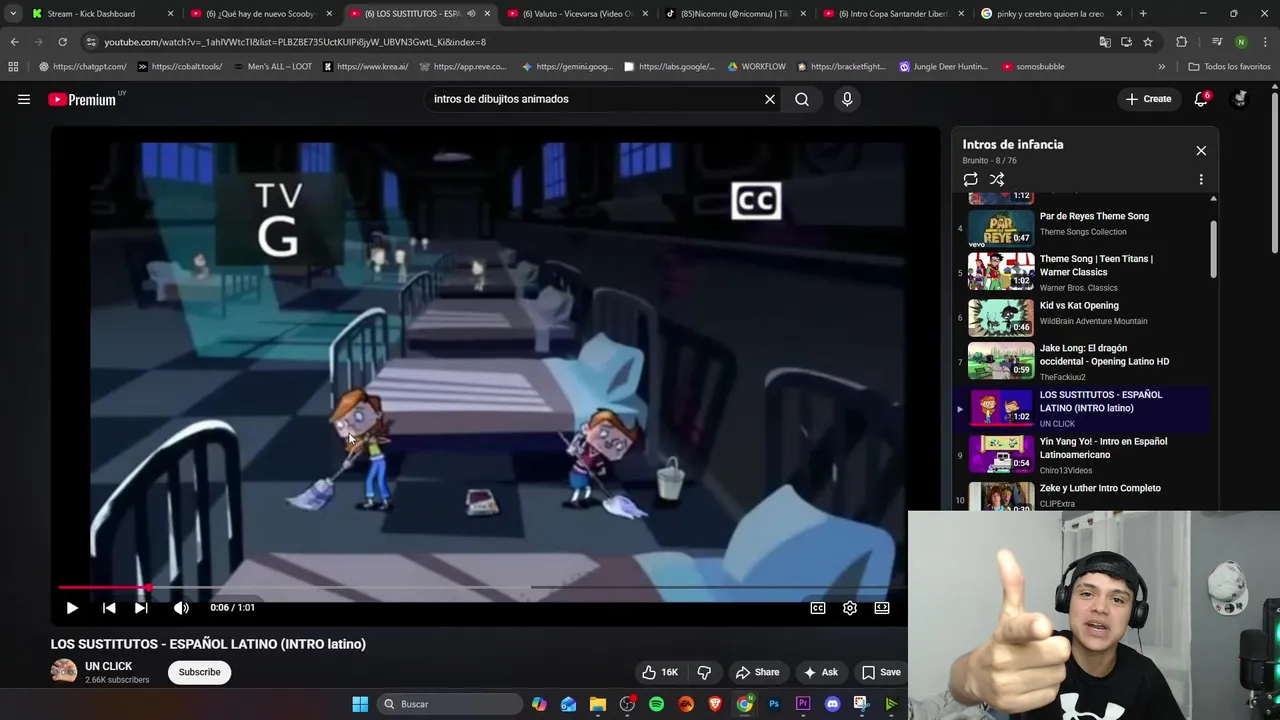The height and width of the screenshot is (720, 1280).
Task: Reload the page
Action: [62, 42]
